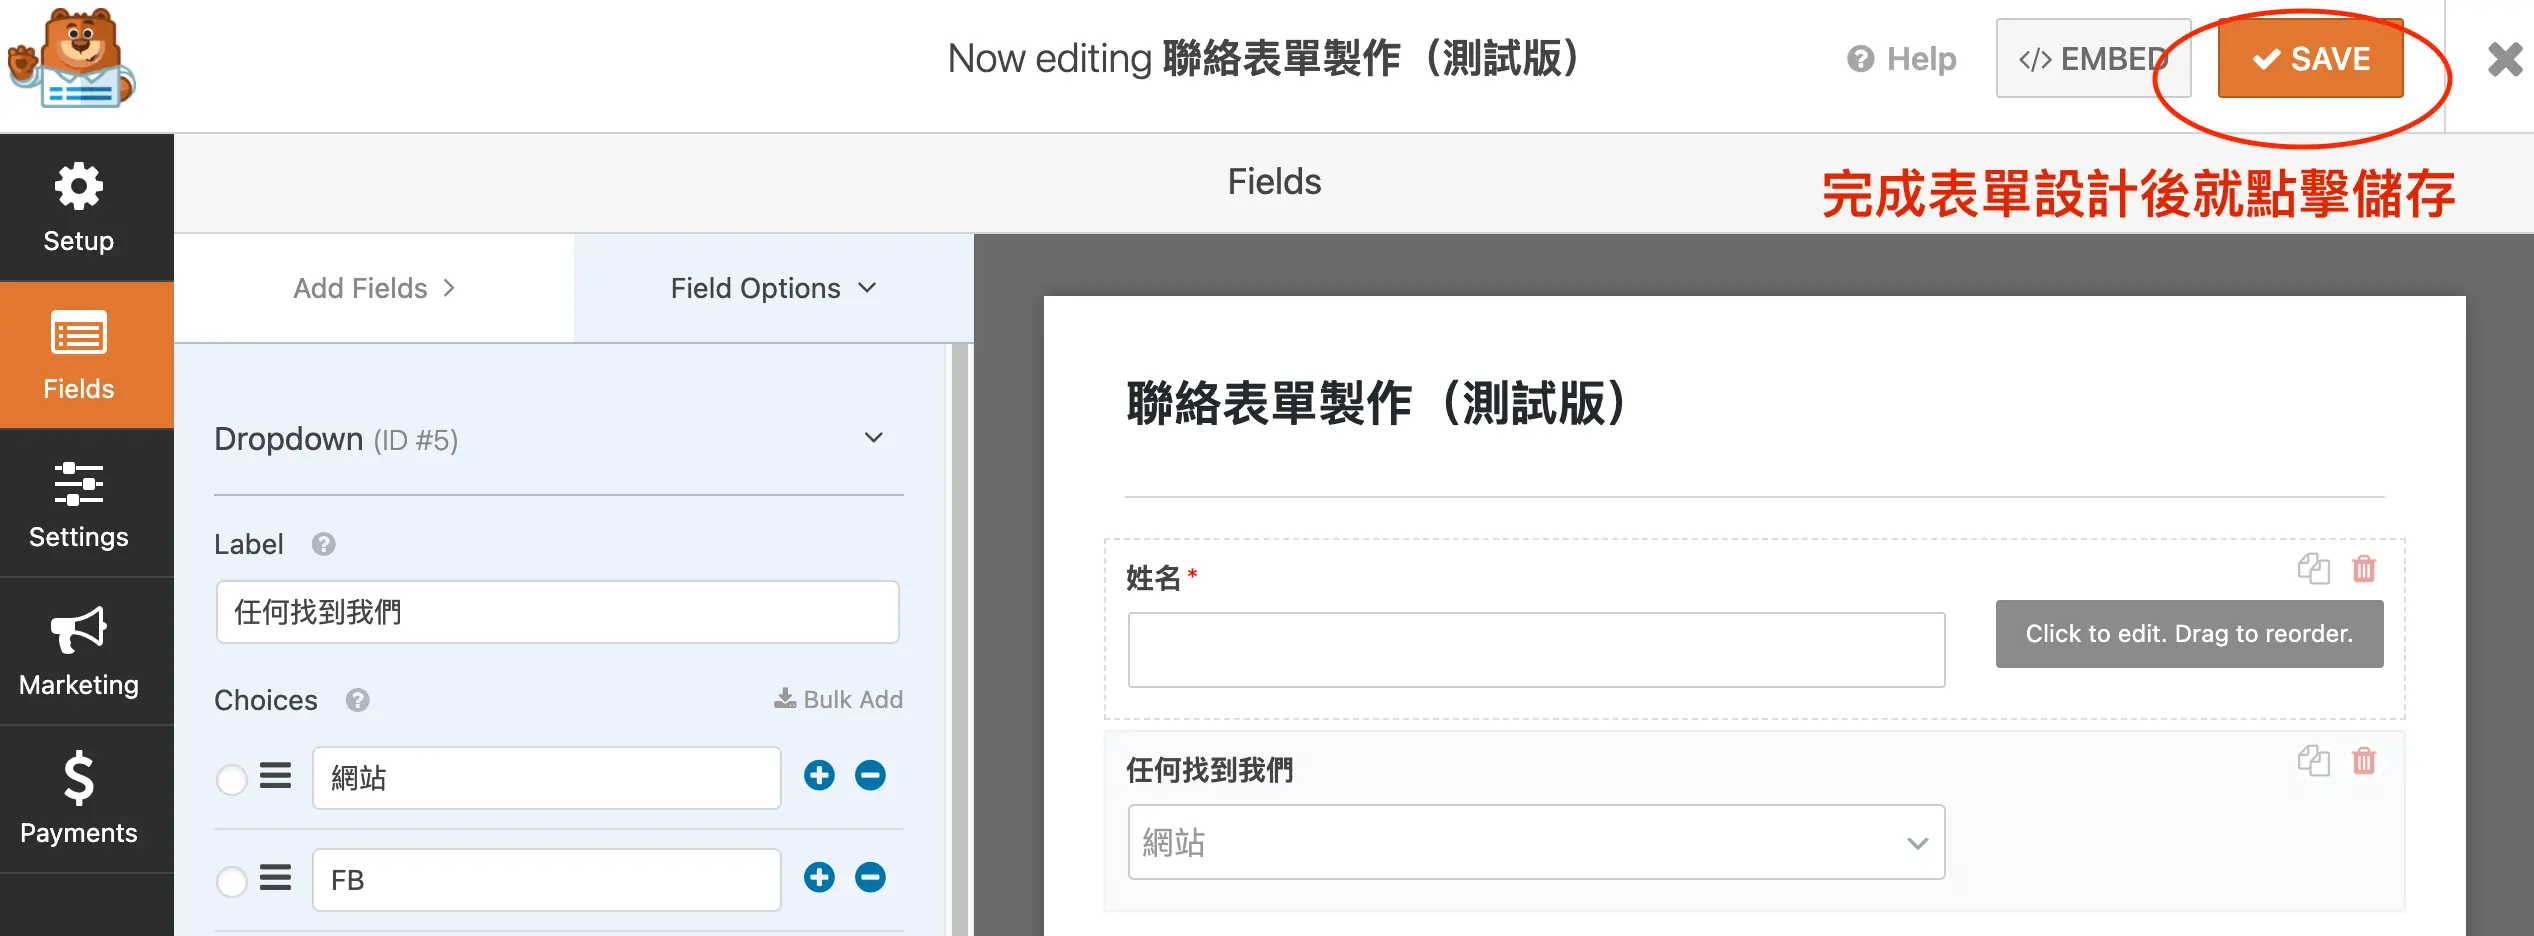Switch to the Field Options tab
This screenshot has width=2534, height=936.
tap(774, 288)
